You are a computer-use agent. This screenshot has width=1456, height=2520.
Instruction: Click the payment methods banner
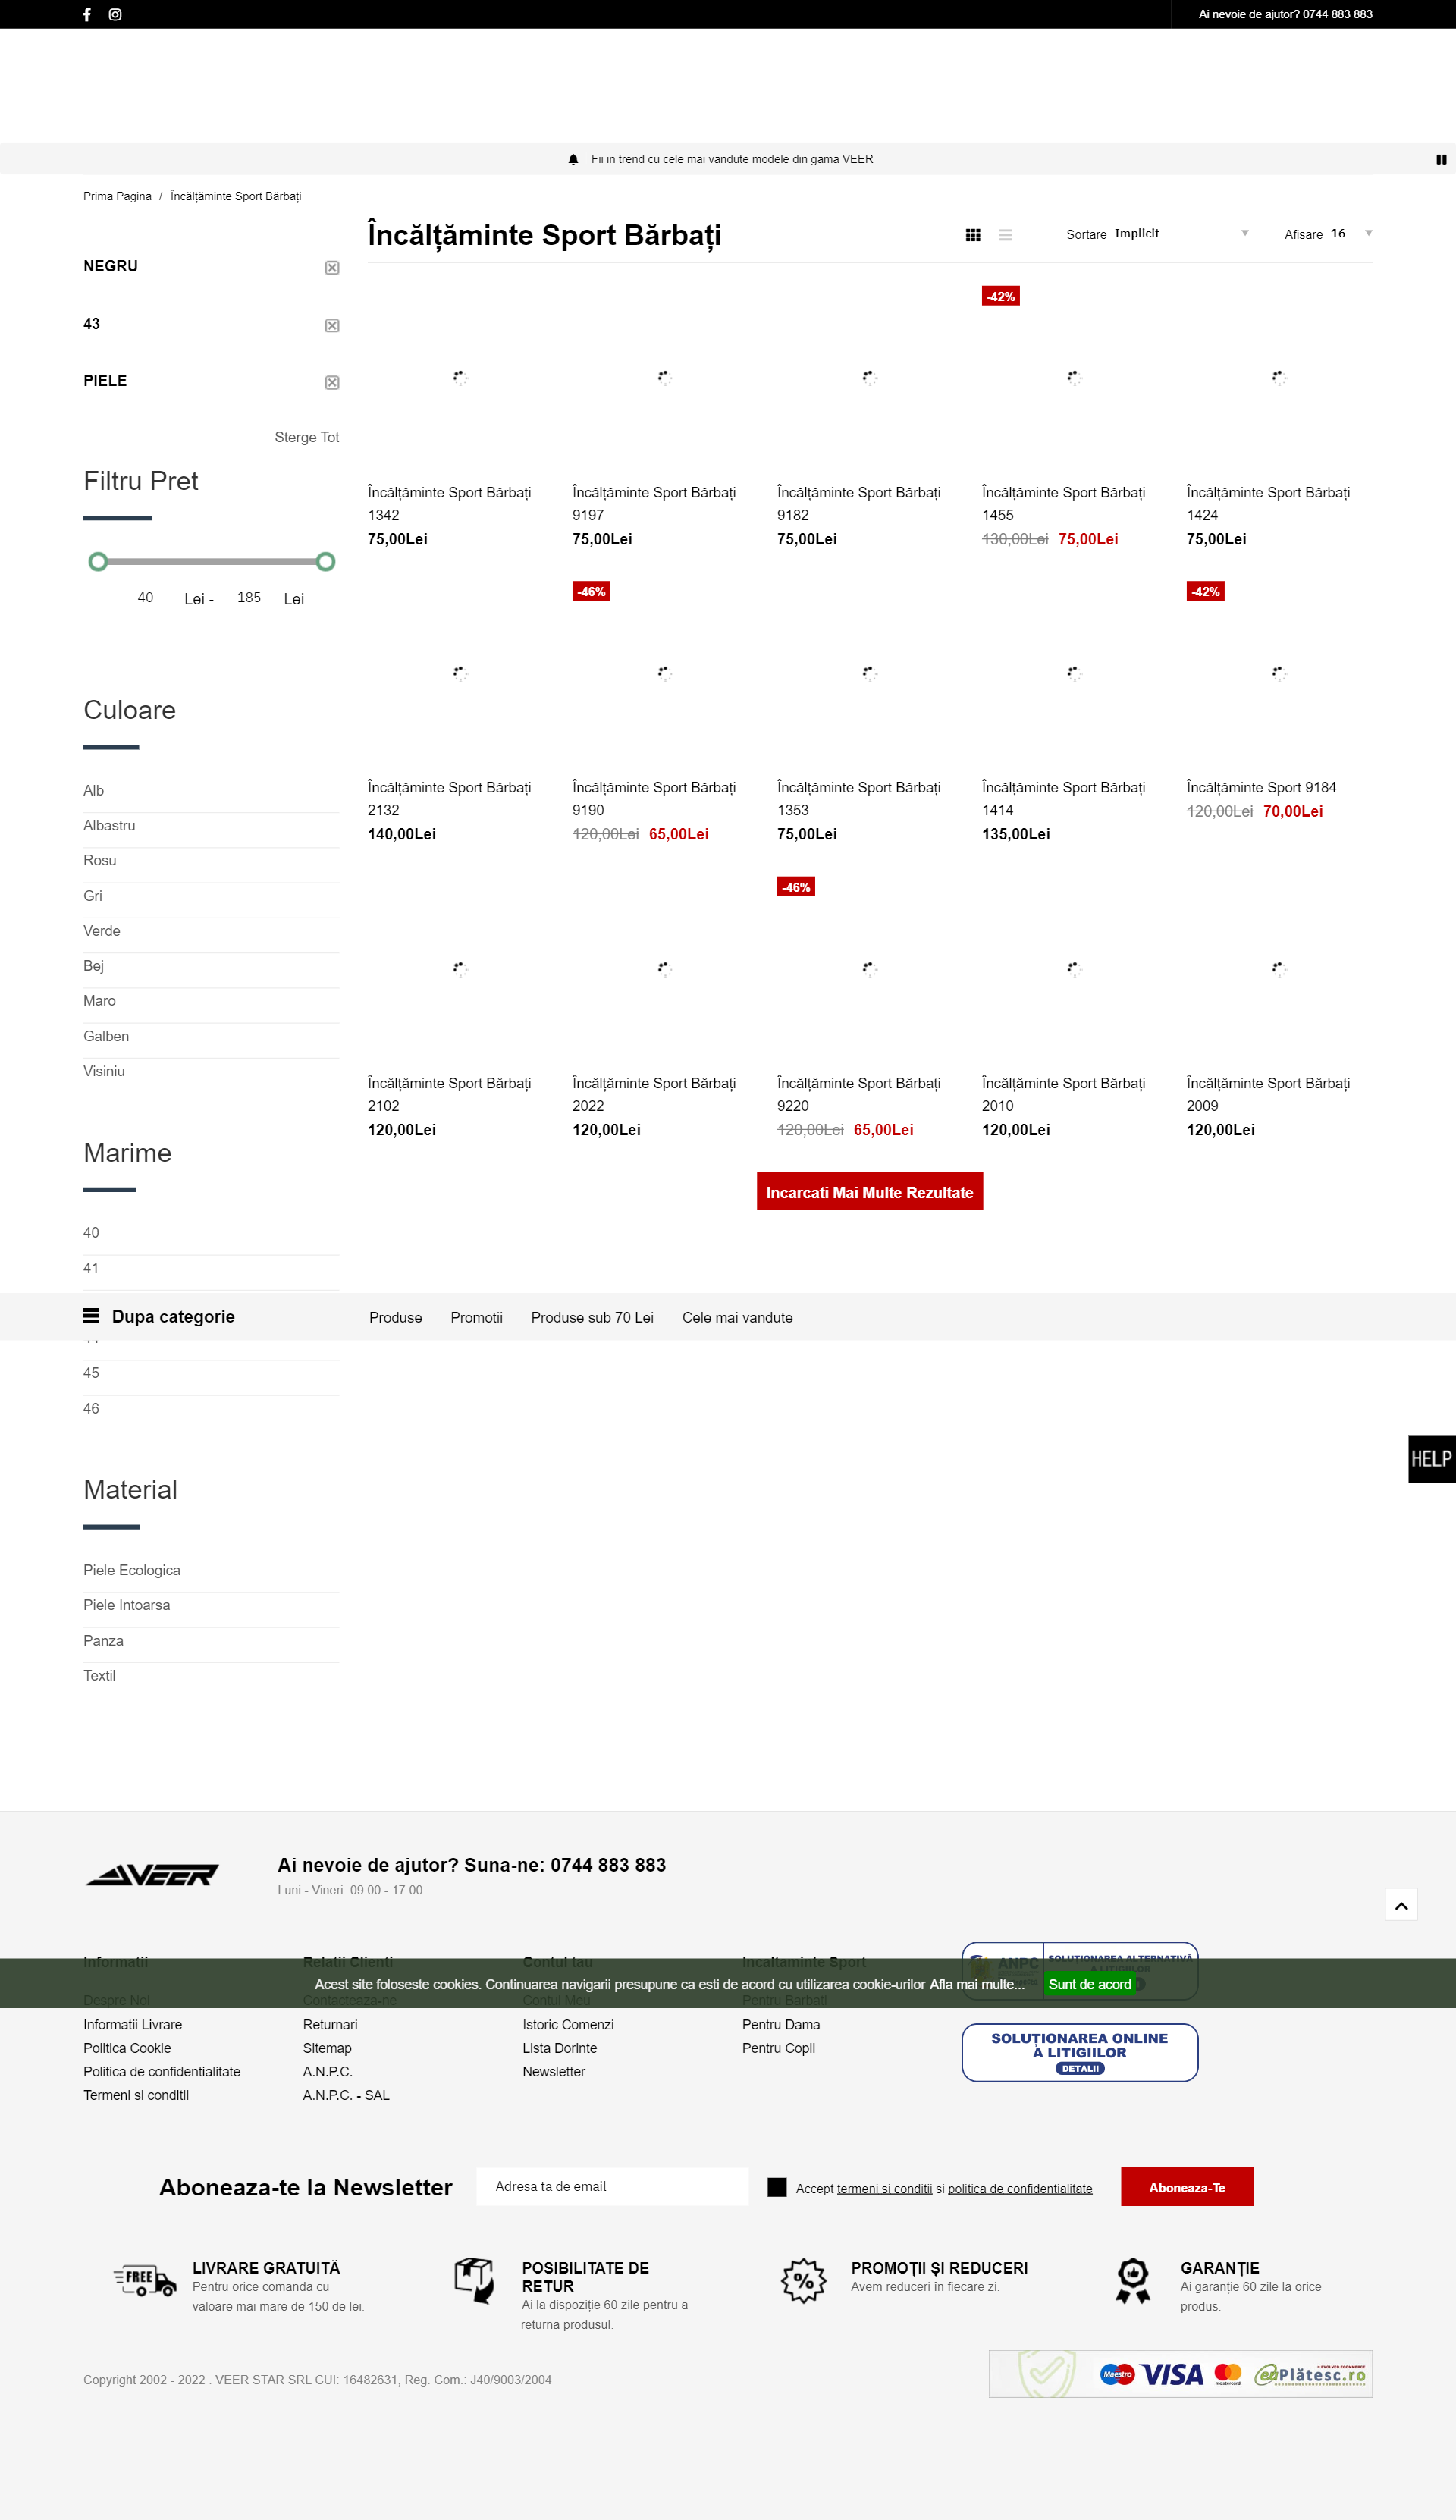pos(1181,2374)
